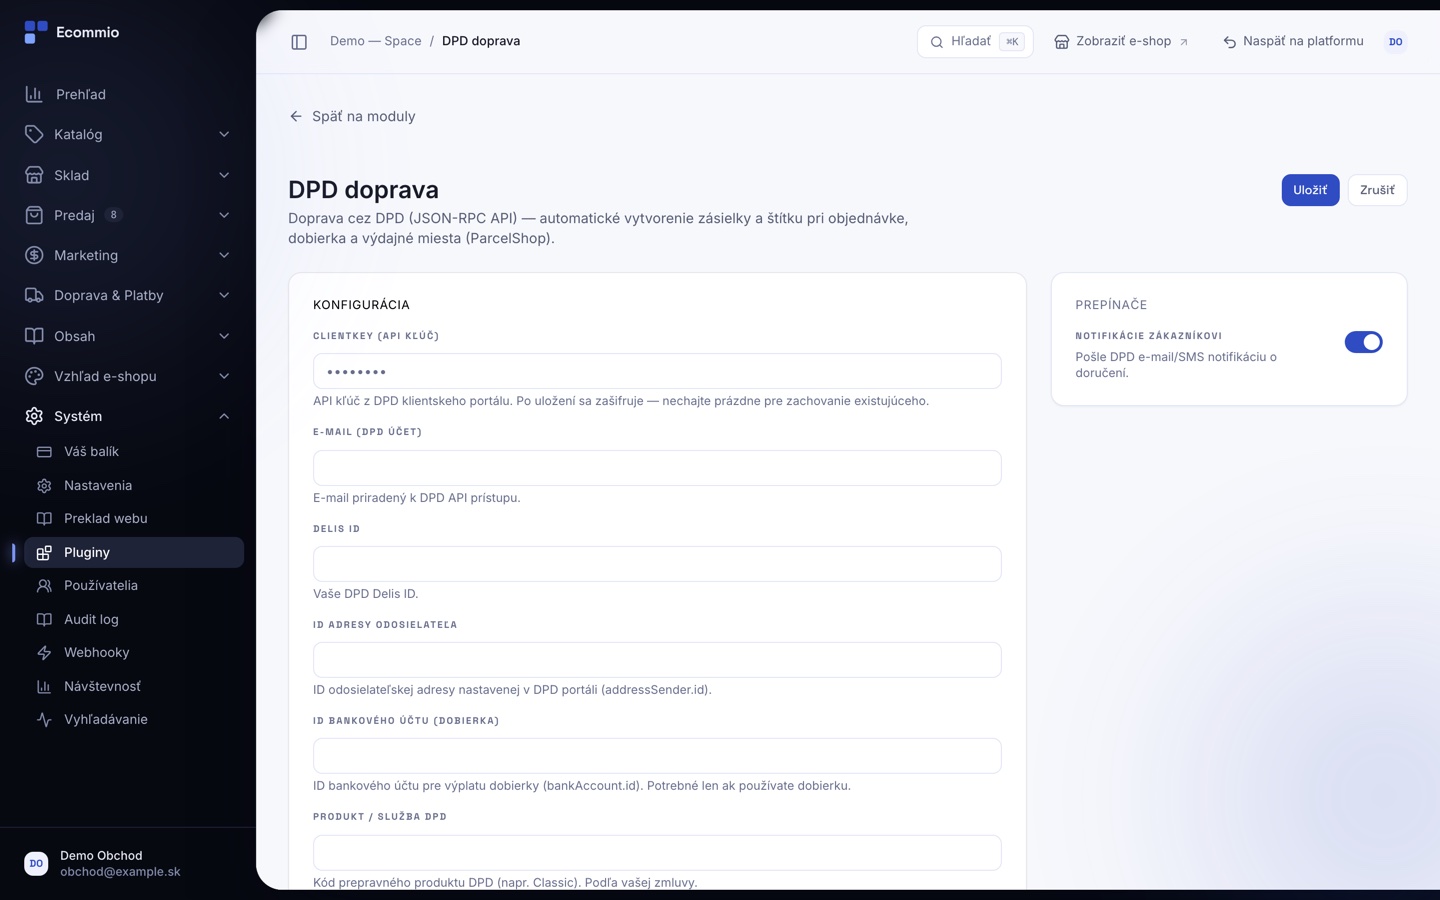Click the storefront icon beside Zobraziť e-shop
Screen dimensions: 1440x900
[1062, 42]
